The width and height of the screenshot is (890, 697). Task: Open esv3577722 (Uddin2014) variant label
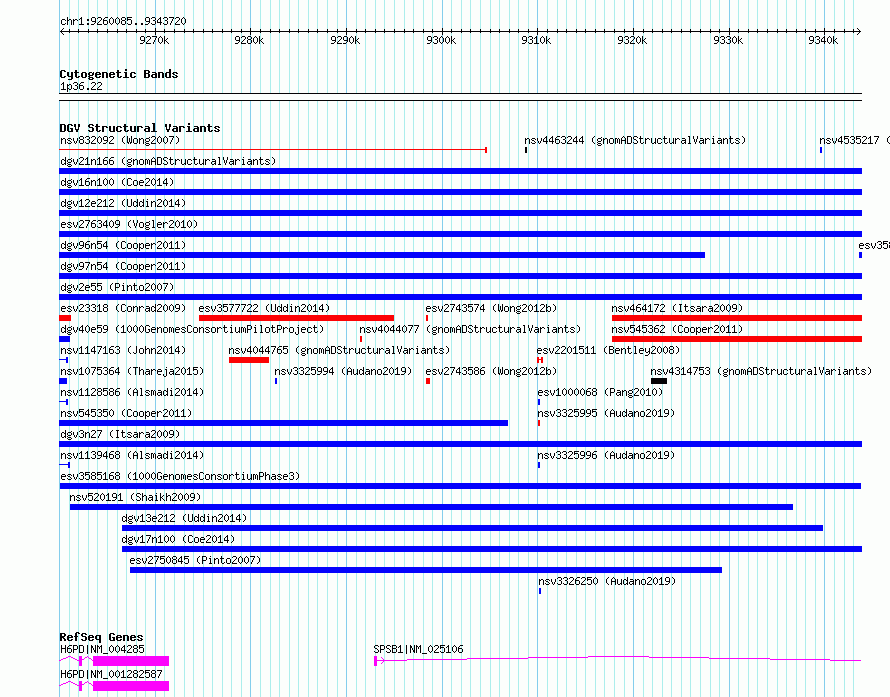coord(264,308)
